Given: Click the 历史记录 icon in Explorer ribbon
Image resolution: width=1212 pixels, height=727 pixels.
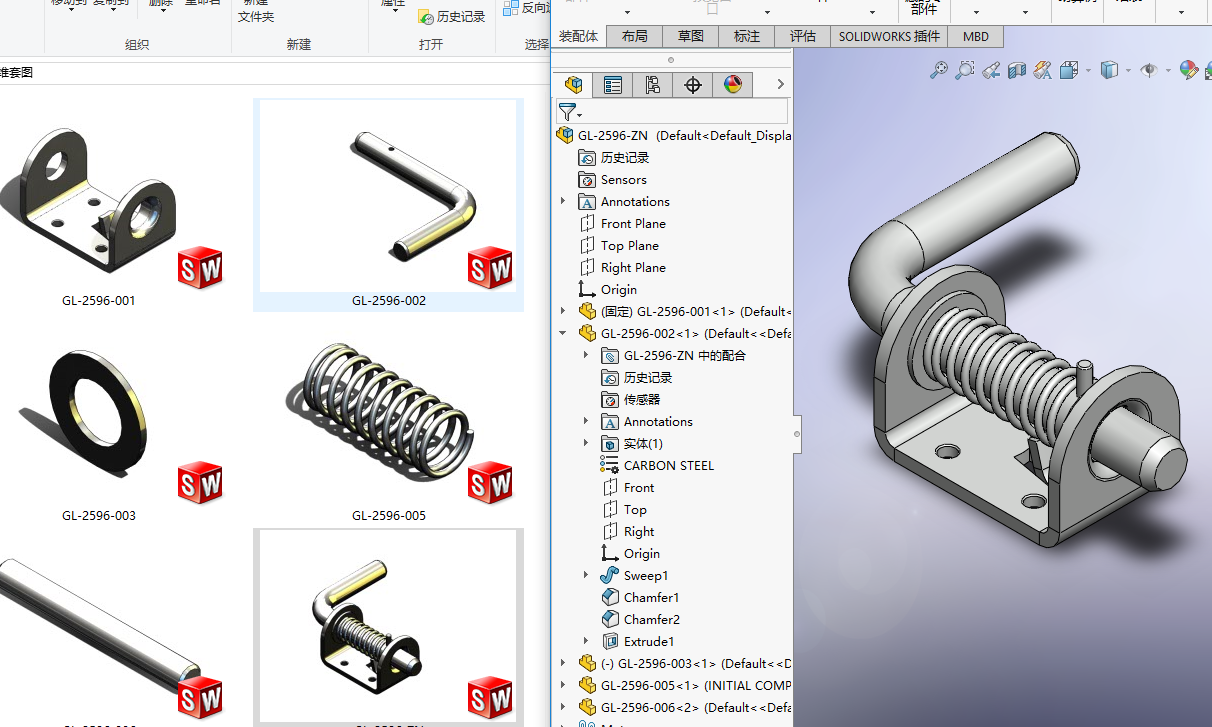Looking at the screenshot, I should click(x=424, y=16).
